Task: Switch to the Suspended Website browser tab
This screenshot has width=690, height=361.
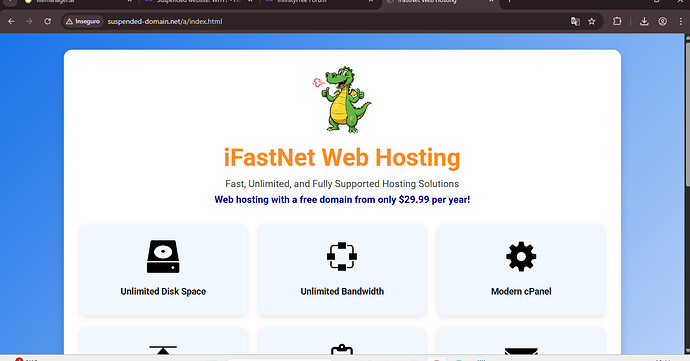Action: coord(199,2)
